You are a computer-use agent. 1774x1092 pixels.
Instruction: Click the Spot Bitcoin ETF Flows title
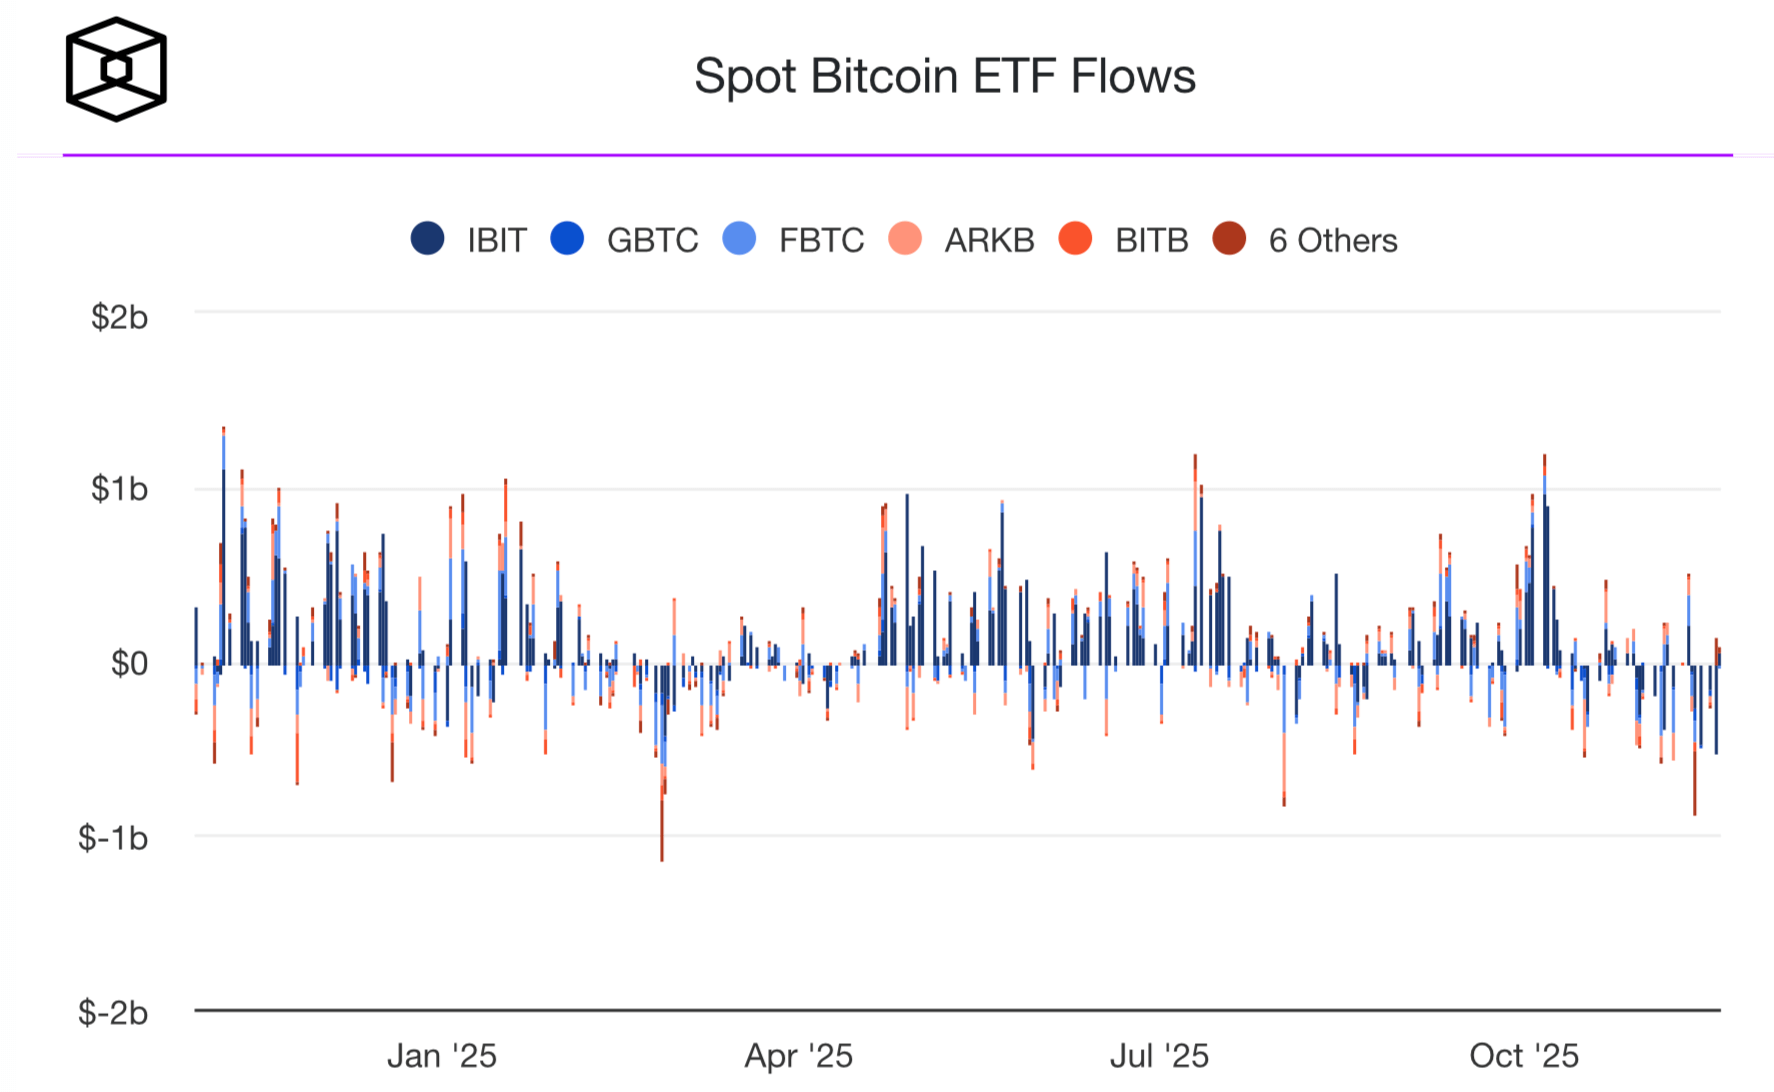[x=945, y=76]
